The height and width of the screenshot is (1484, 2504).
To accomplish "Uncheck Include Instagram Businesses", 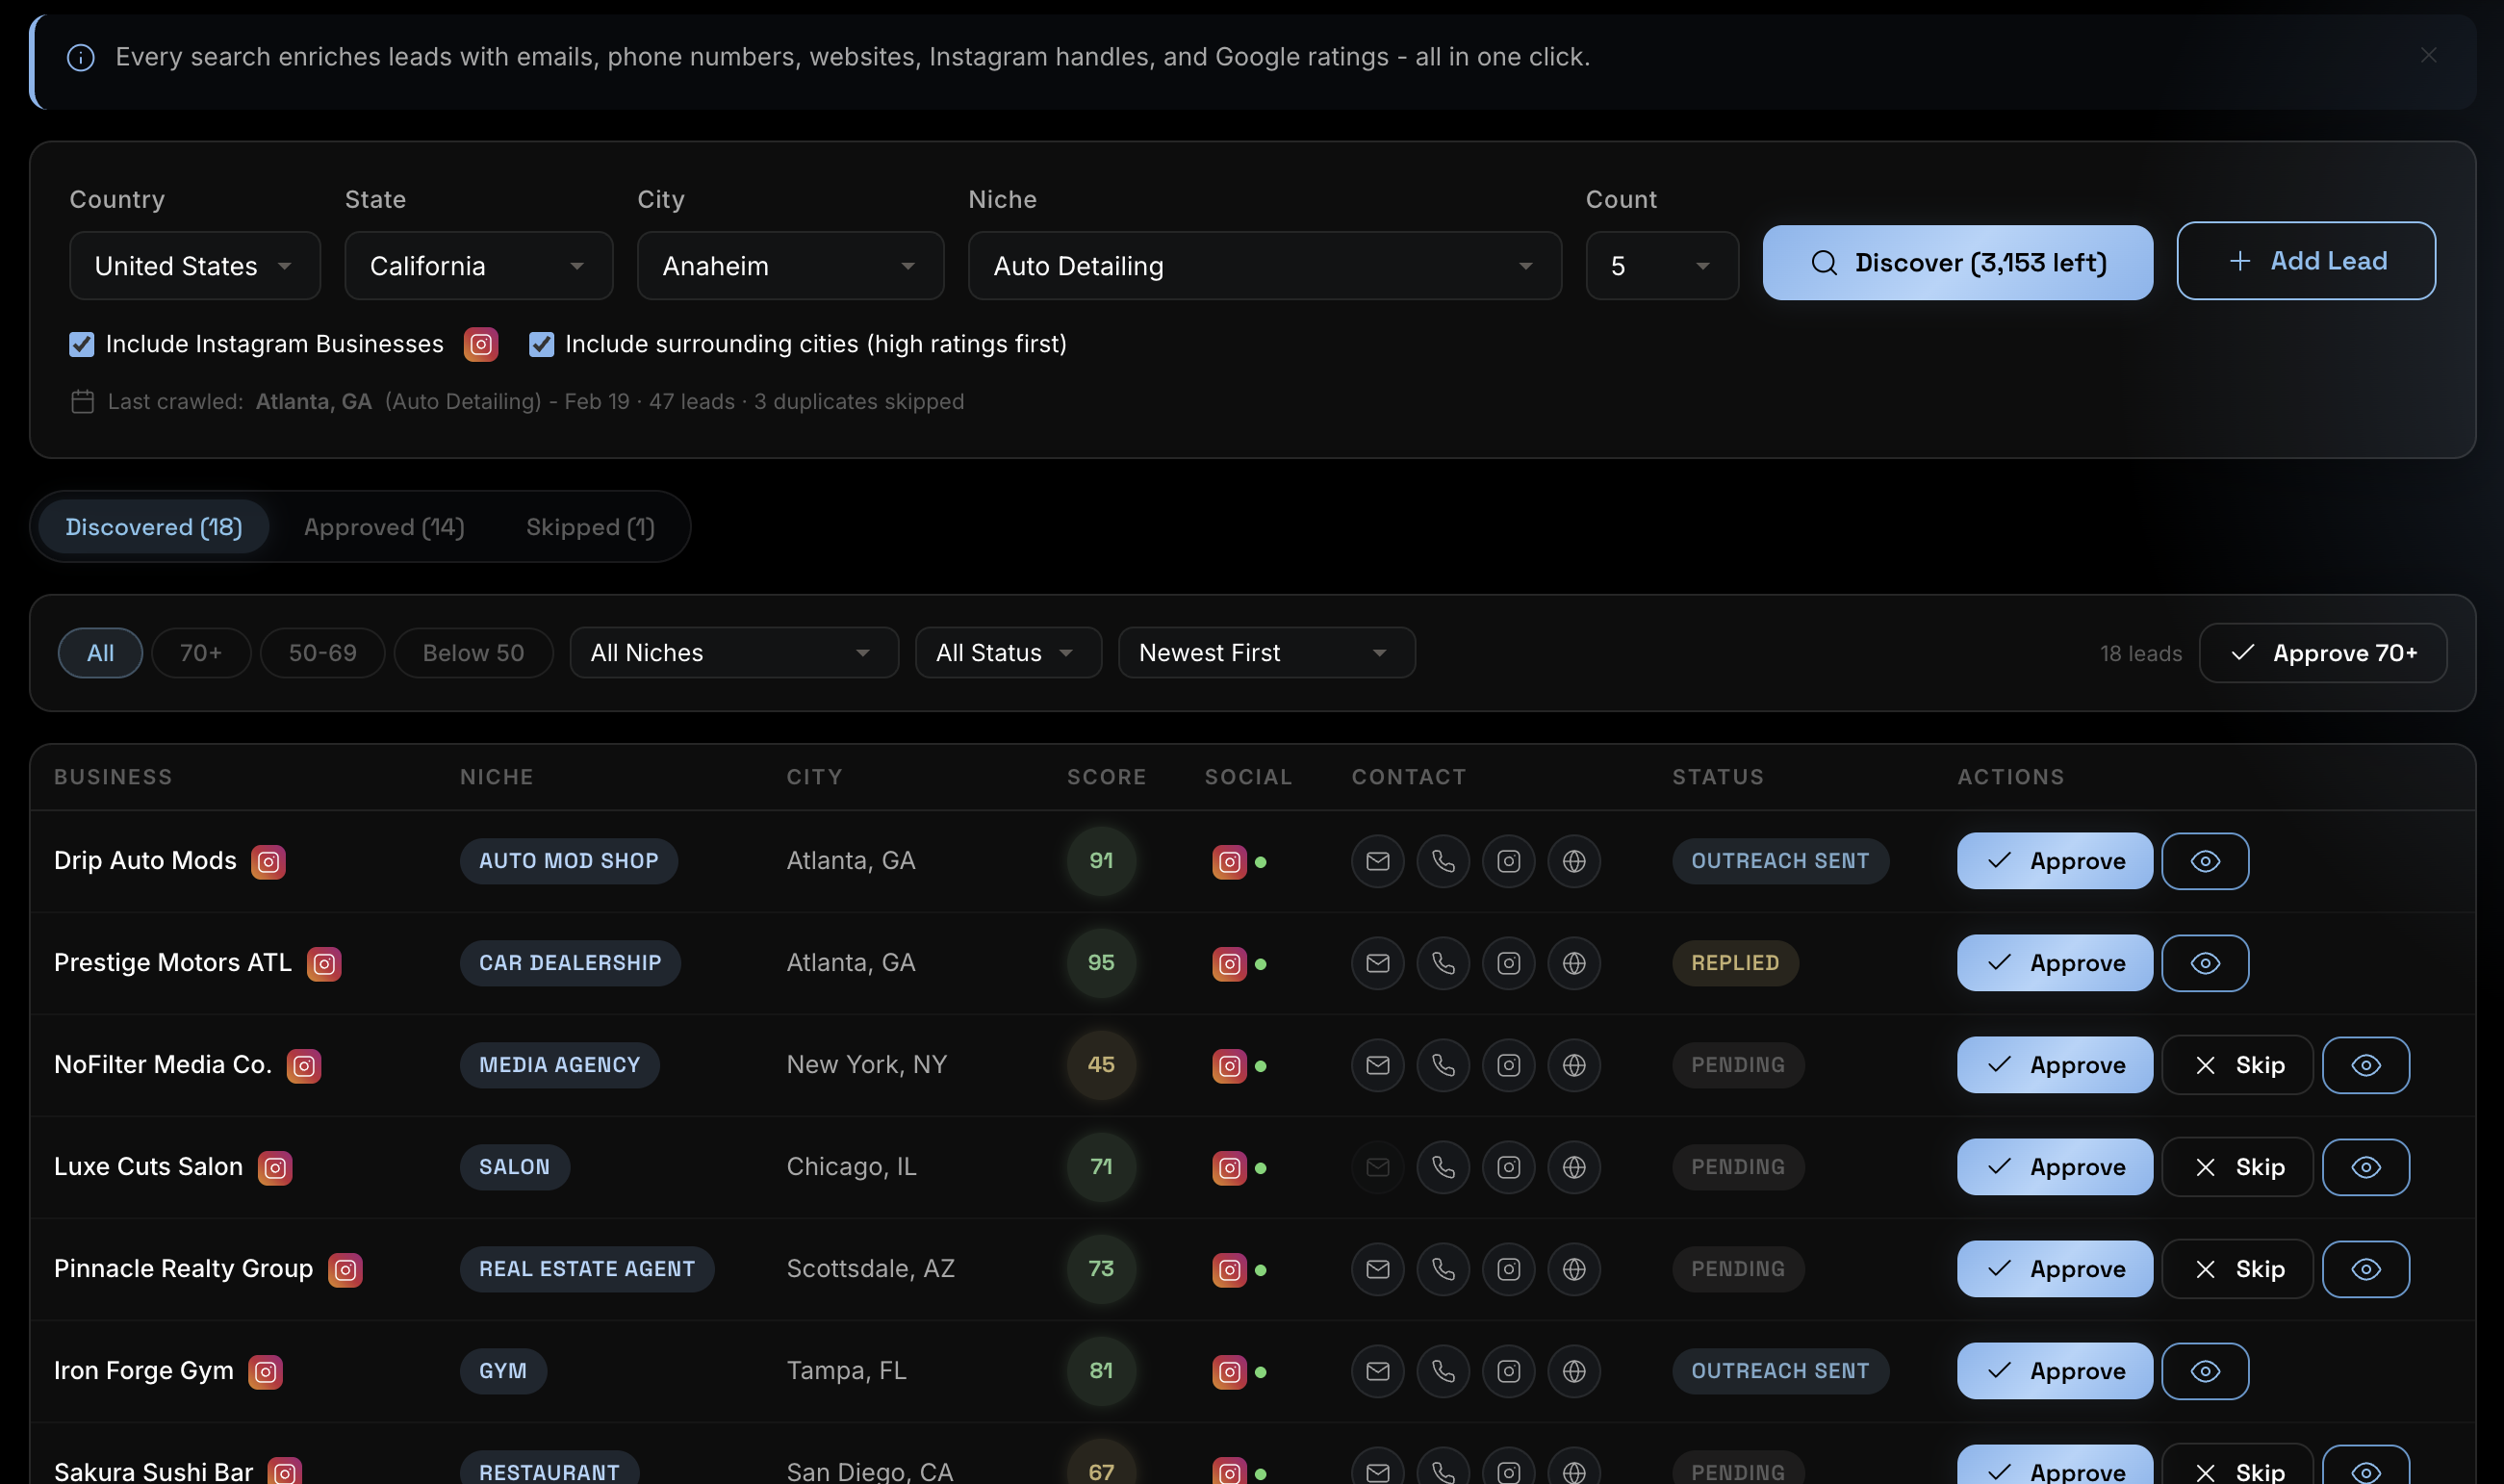I will 81,344.
